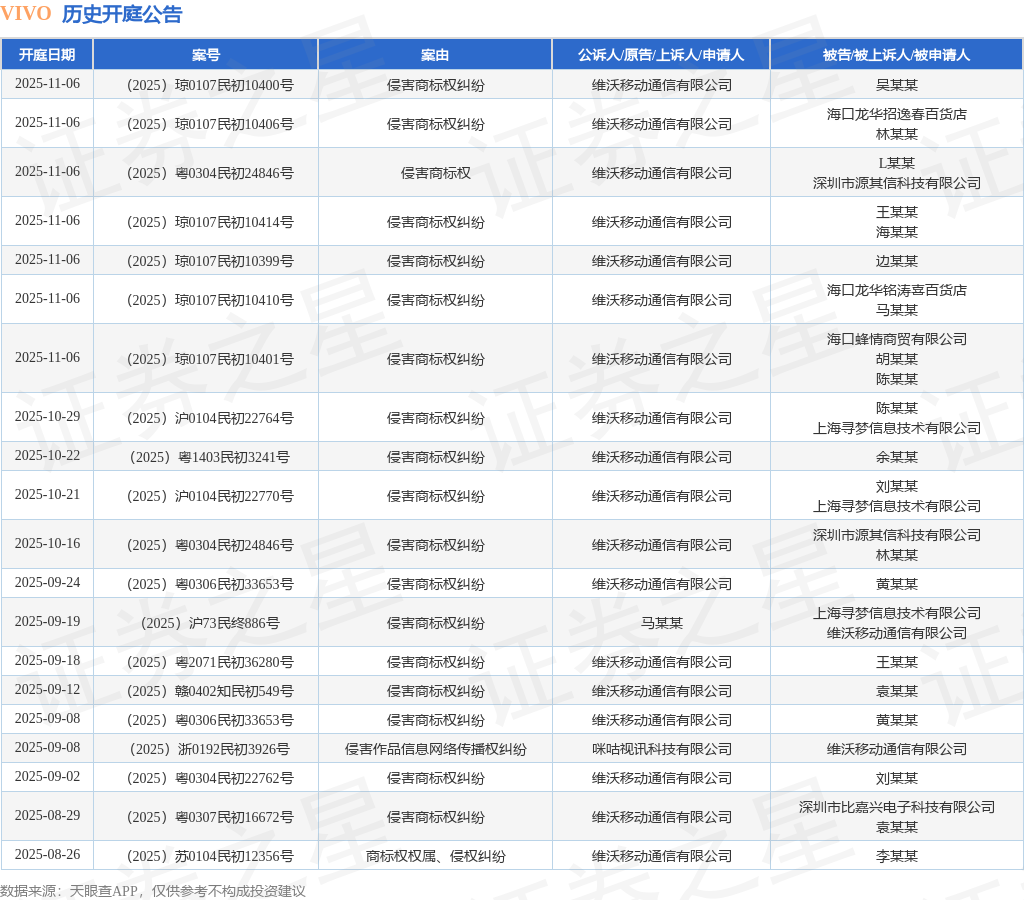Click the hearing date 2025-10-29

click(x=47, y=417)
